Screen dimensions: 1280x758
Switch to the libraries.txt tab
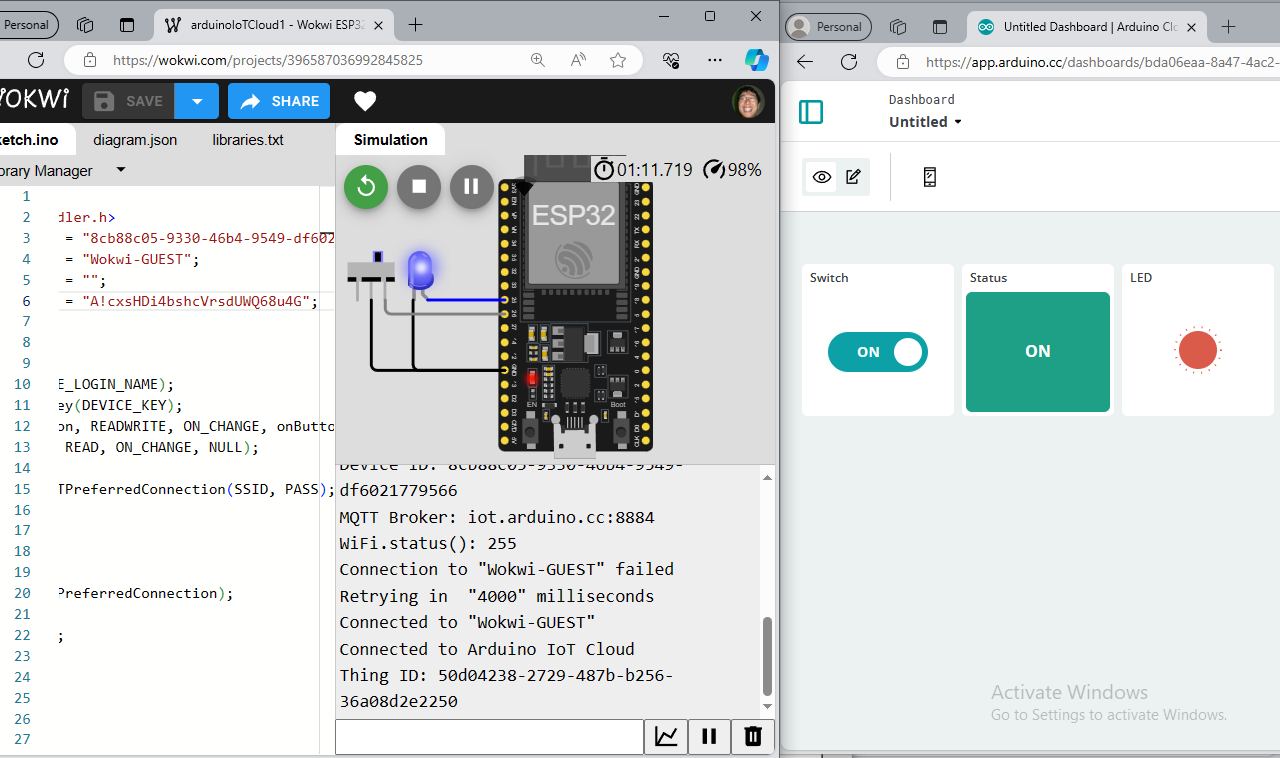[248, 140]
